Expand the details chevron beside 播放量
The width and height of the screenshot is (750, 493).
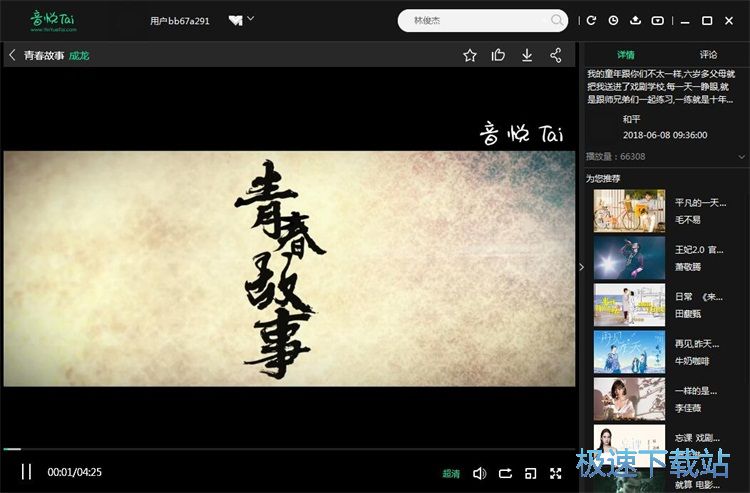coord(741,156)
